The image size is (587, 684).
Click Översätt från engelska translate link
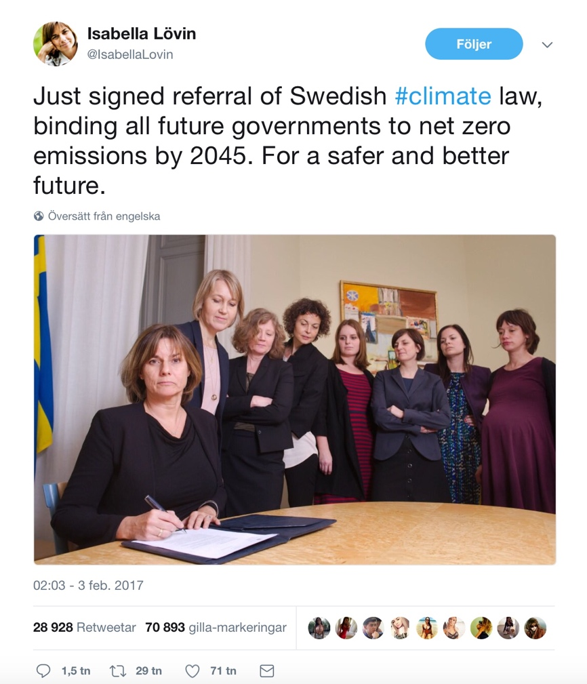pyautogui.click(x=104, y=216)
